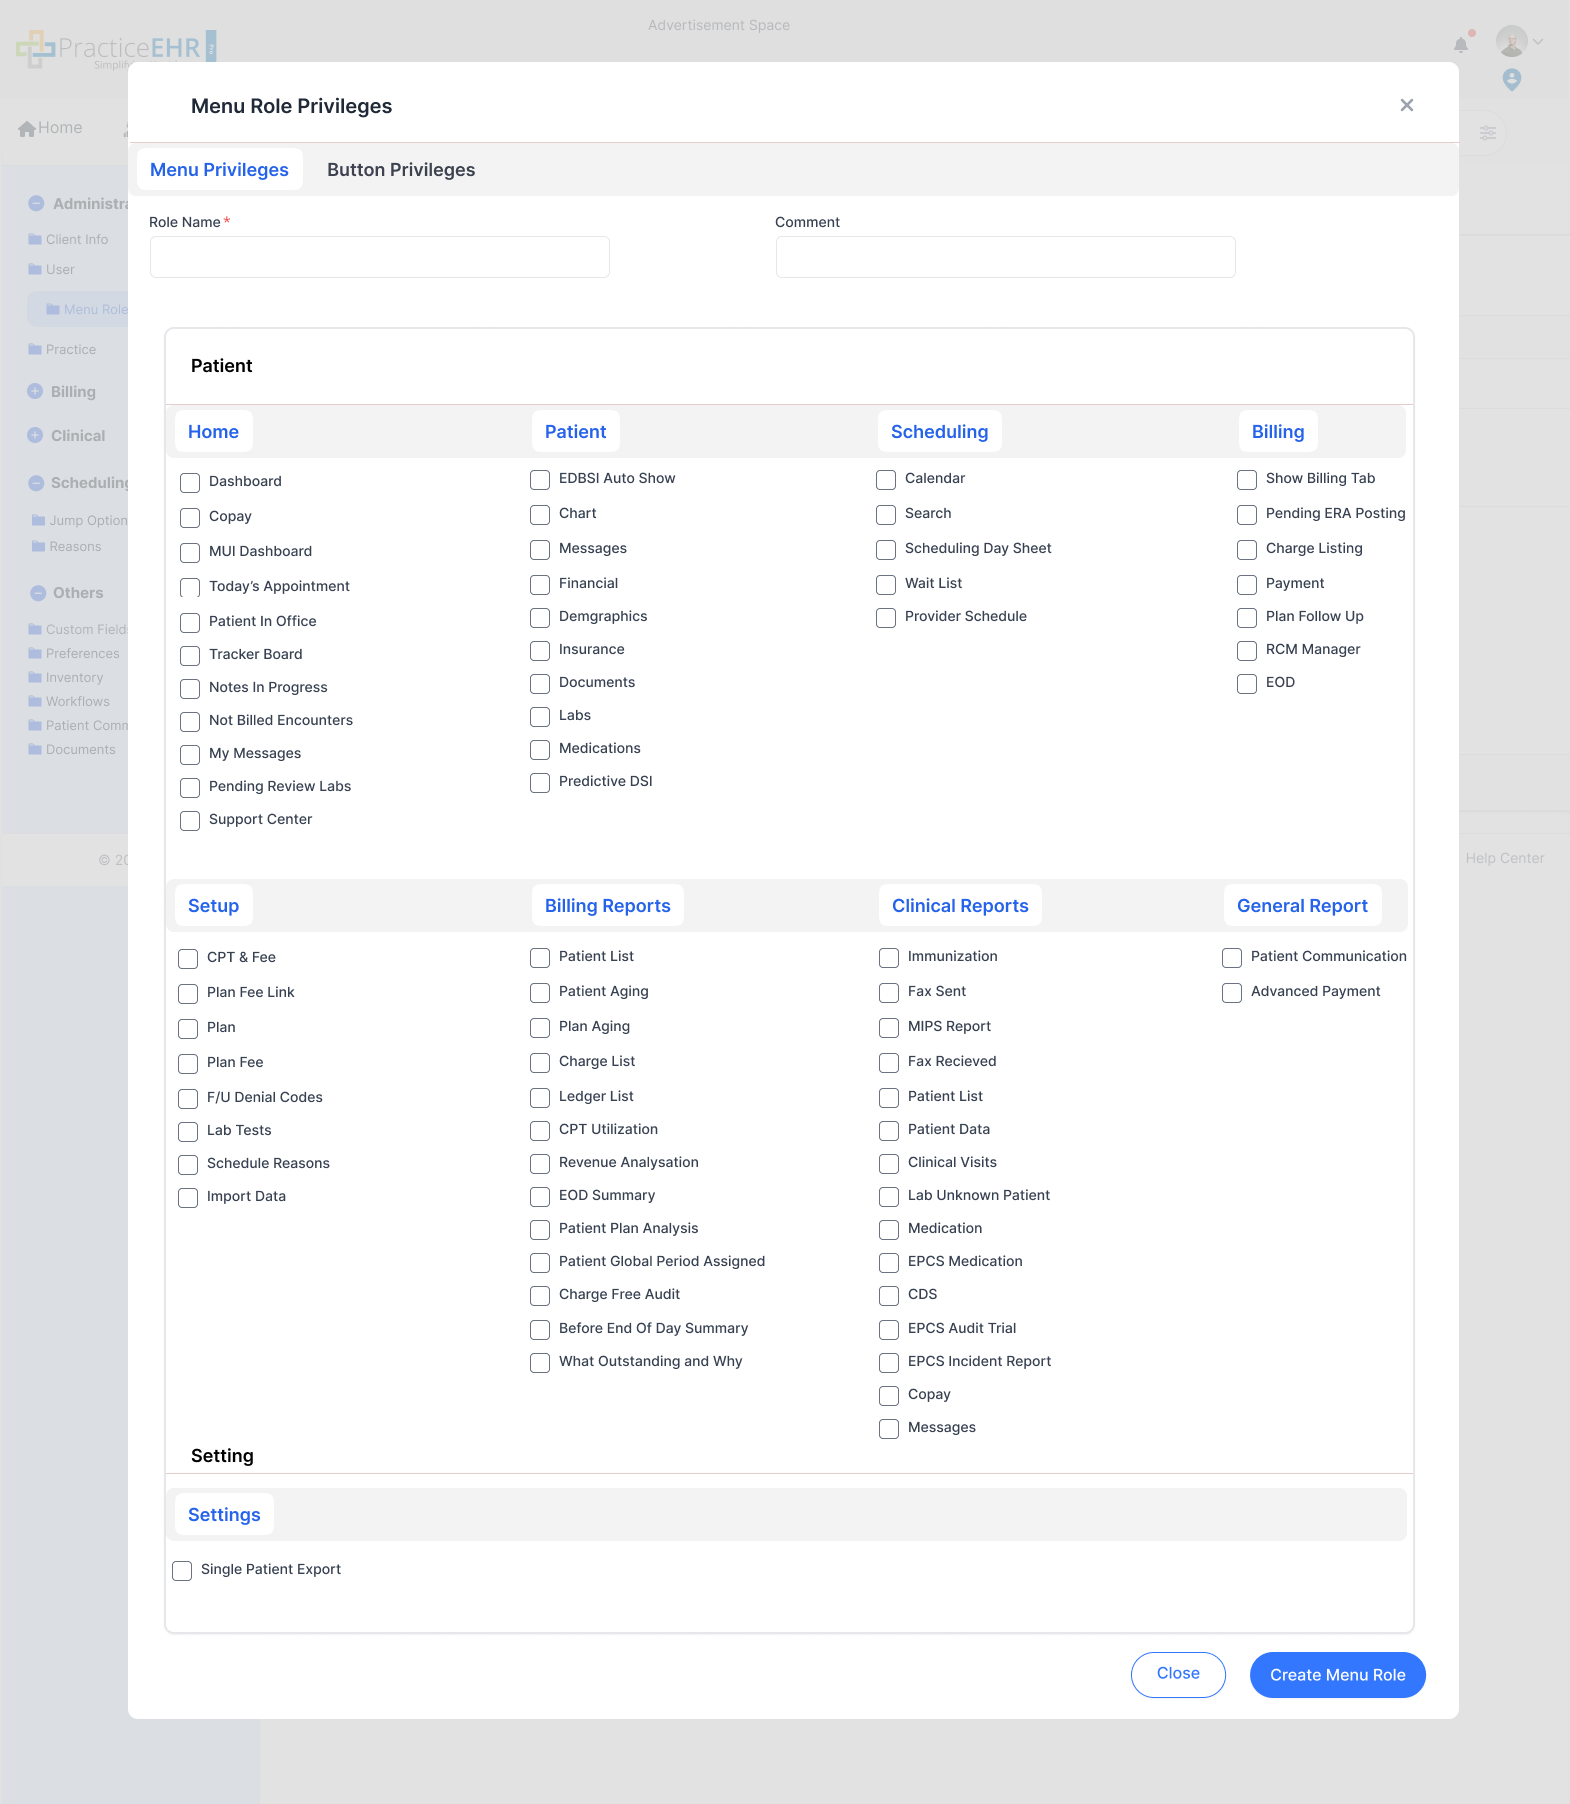Switch to Menu Privileges tab

click(219, 170)
